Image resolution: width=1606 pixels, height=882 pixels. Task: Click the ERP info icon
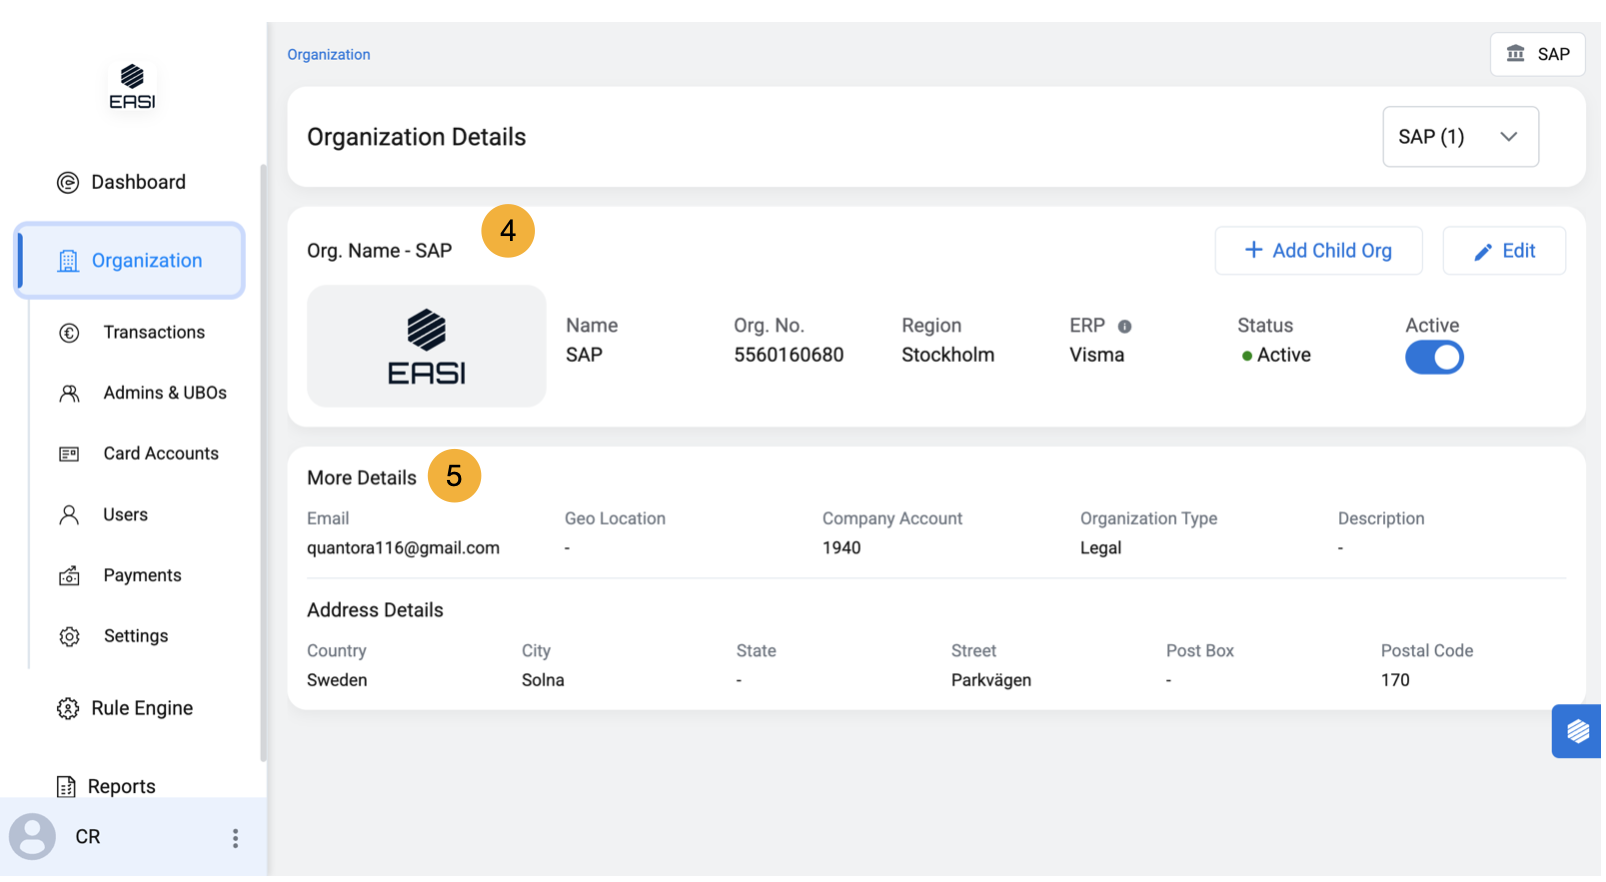point(1124,327)
